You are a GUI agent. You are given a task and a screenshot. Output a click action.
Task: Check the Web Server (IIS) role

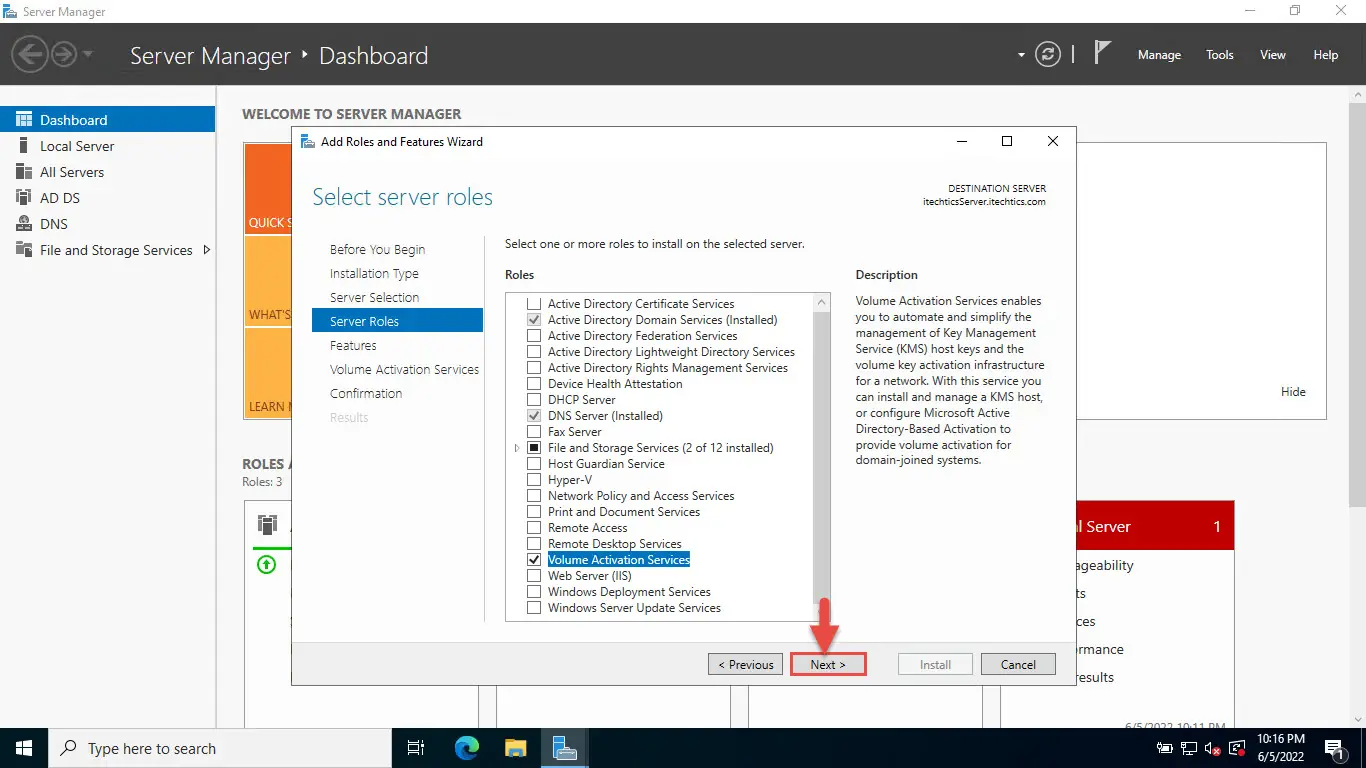tap(534, 576)
